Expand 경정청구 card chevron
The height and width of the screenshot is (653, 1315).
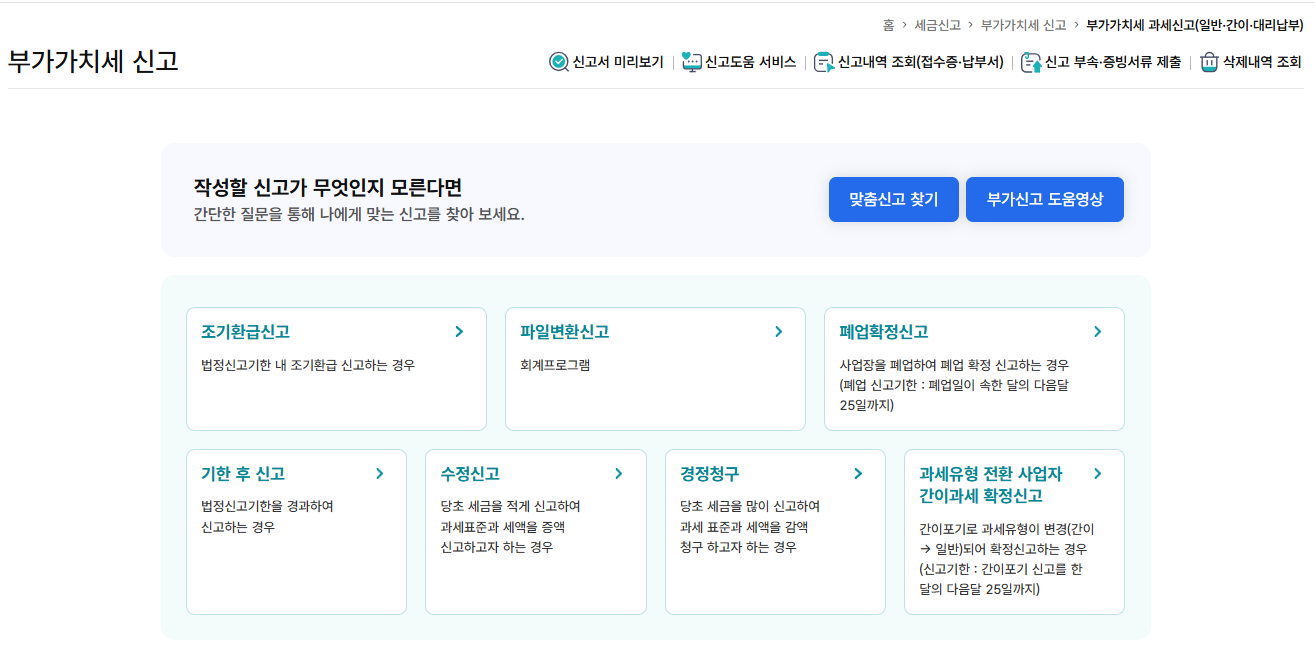[x=858, y=474]
